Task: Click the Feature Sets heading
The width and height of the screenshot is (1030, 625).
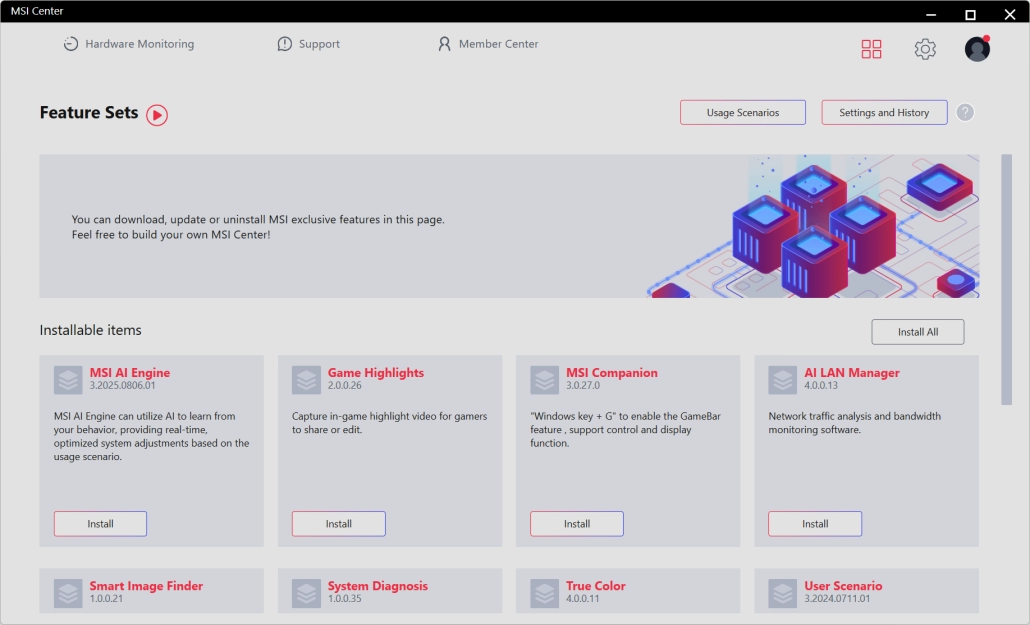Action: 89,112
